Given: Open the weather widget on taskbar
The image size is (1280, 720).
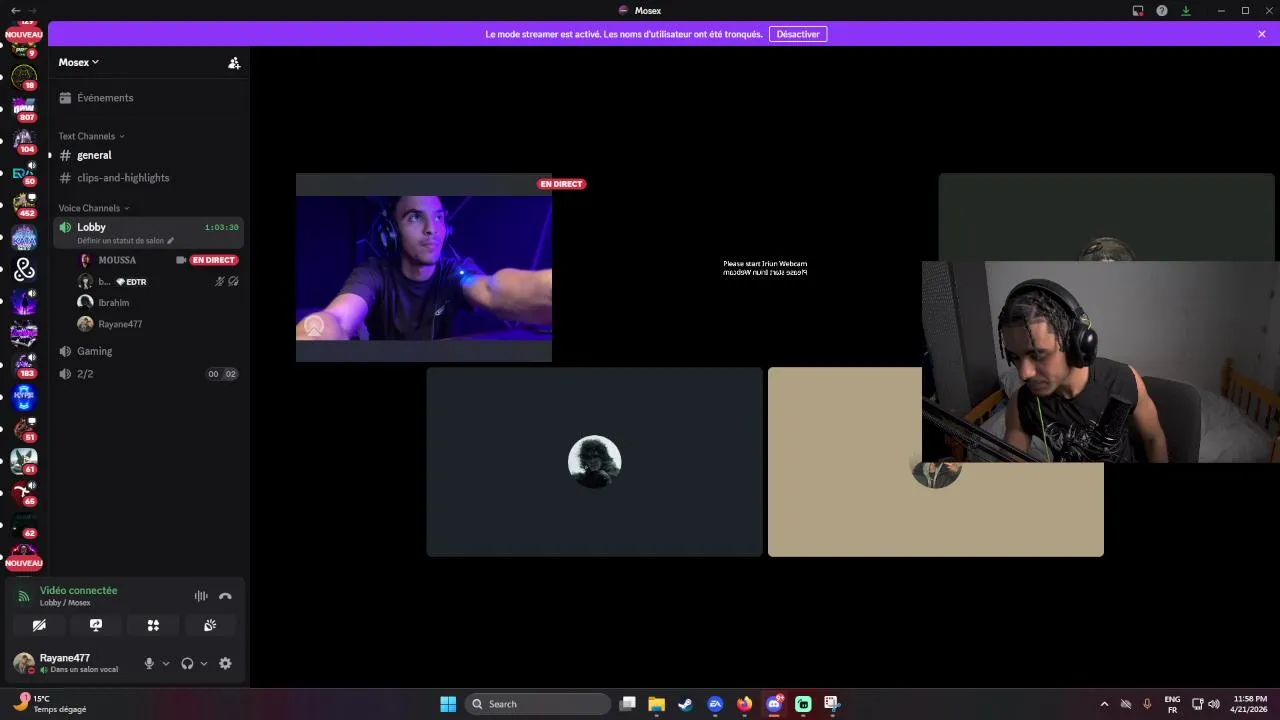Looking at the screenshot, I should point(50,704).
